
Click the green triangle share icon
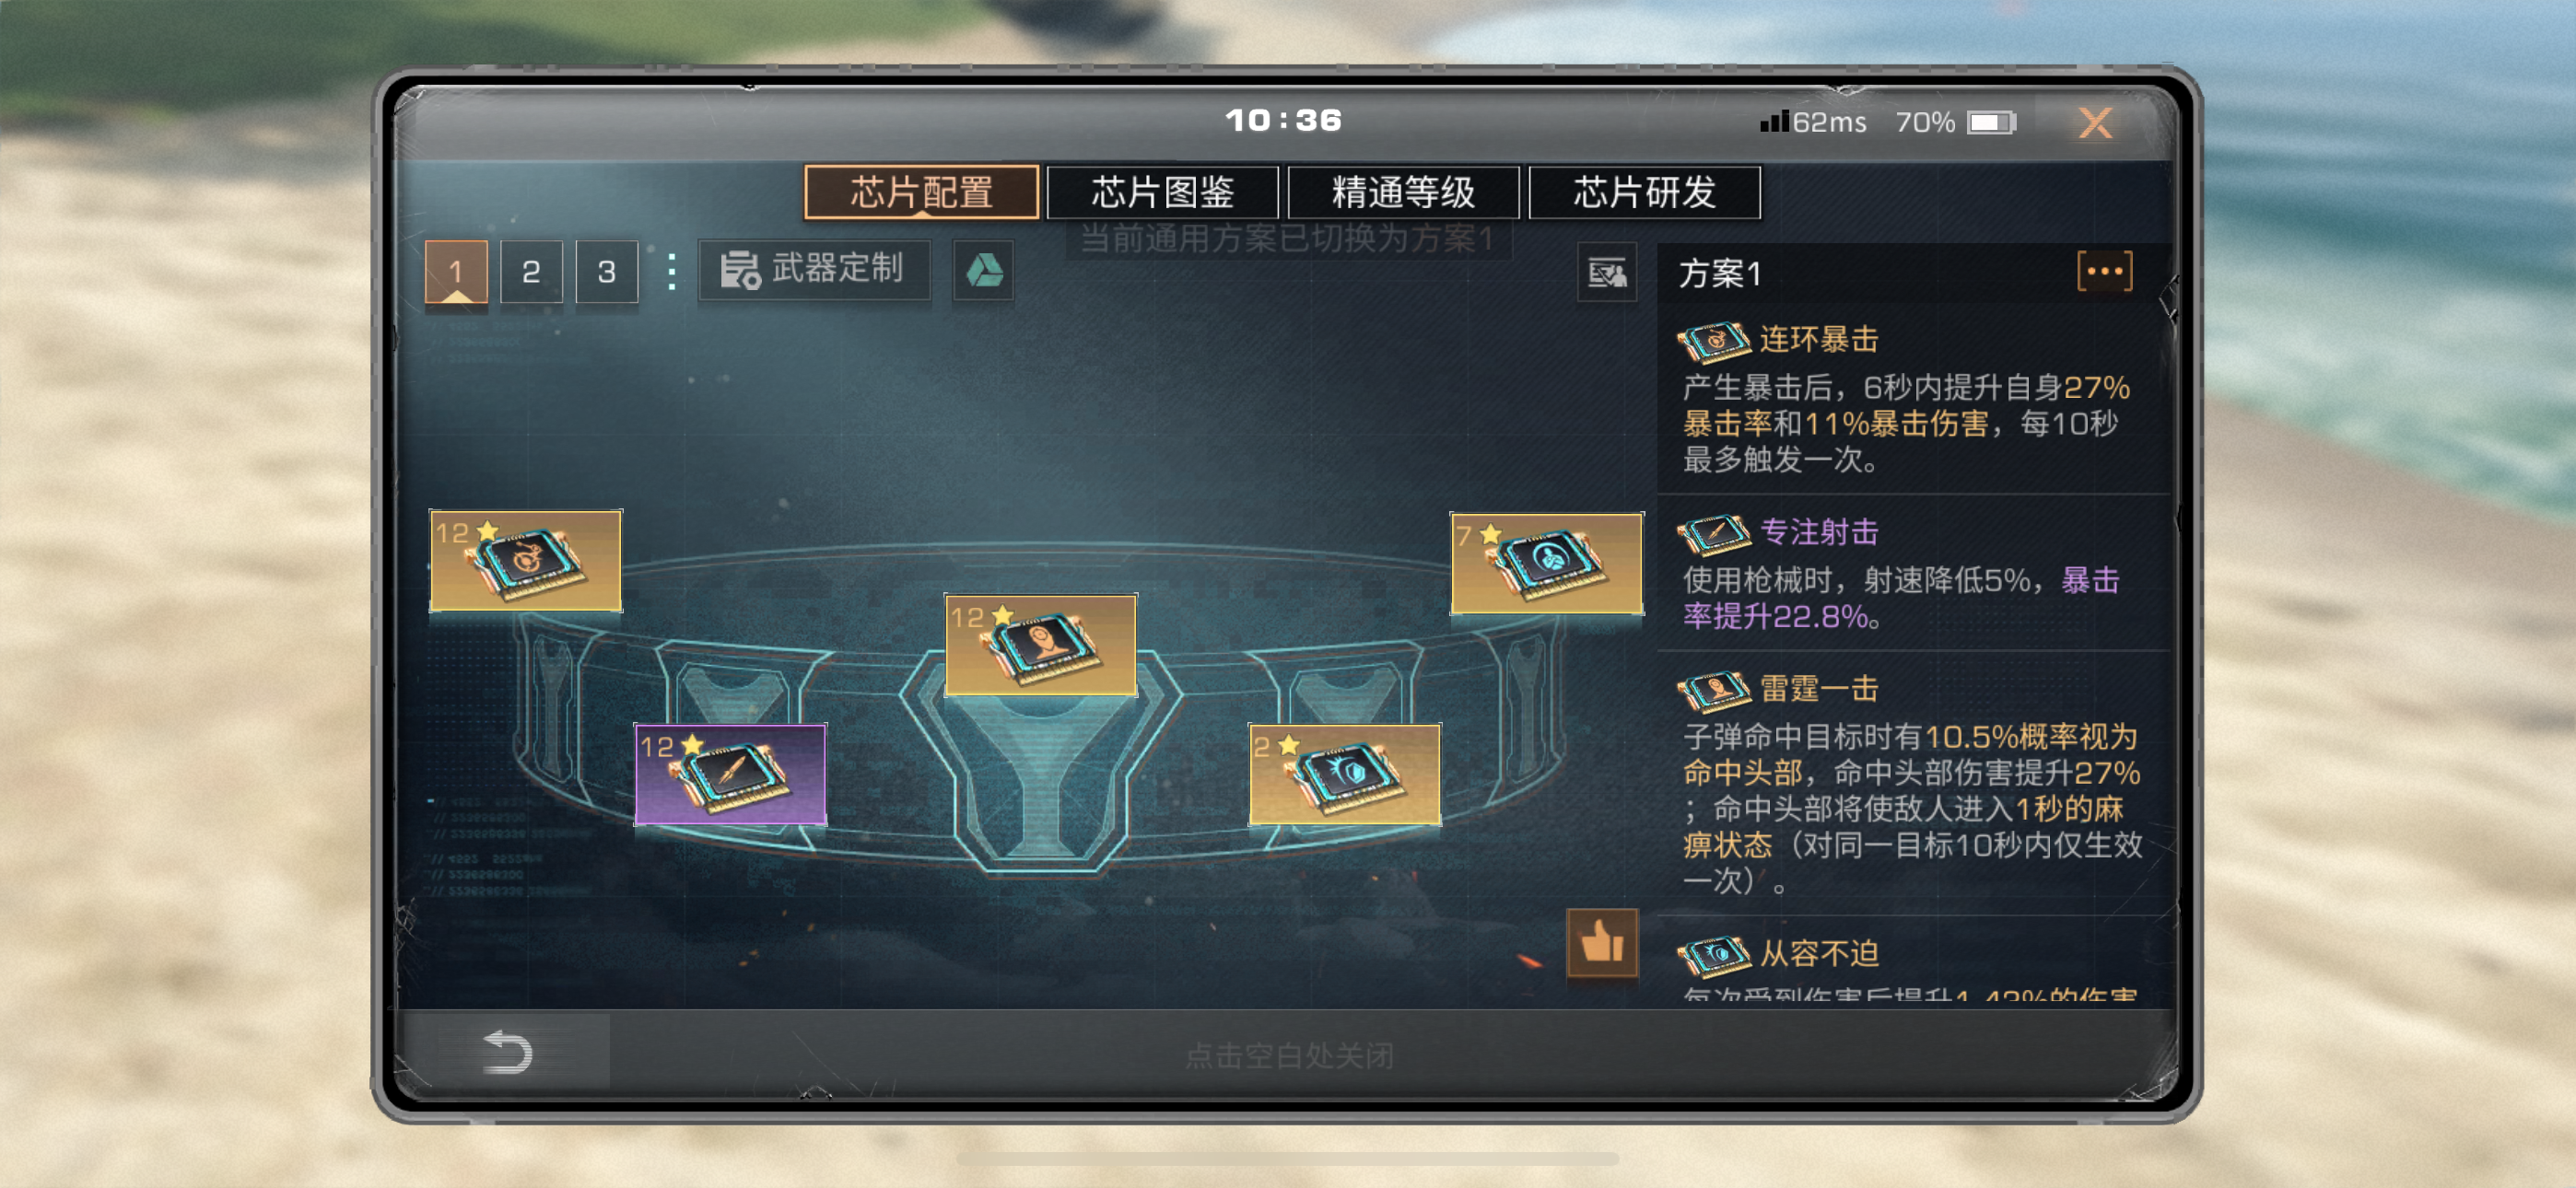(x=983, y=271)
